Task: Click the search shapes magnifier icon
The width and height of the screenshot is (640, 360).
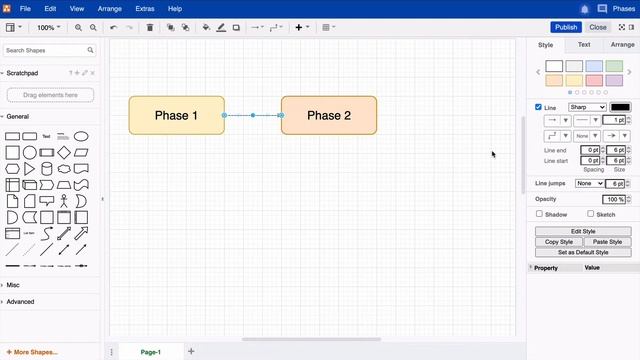Action: pos(90,50)
